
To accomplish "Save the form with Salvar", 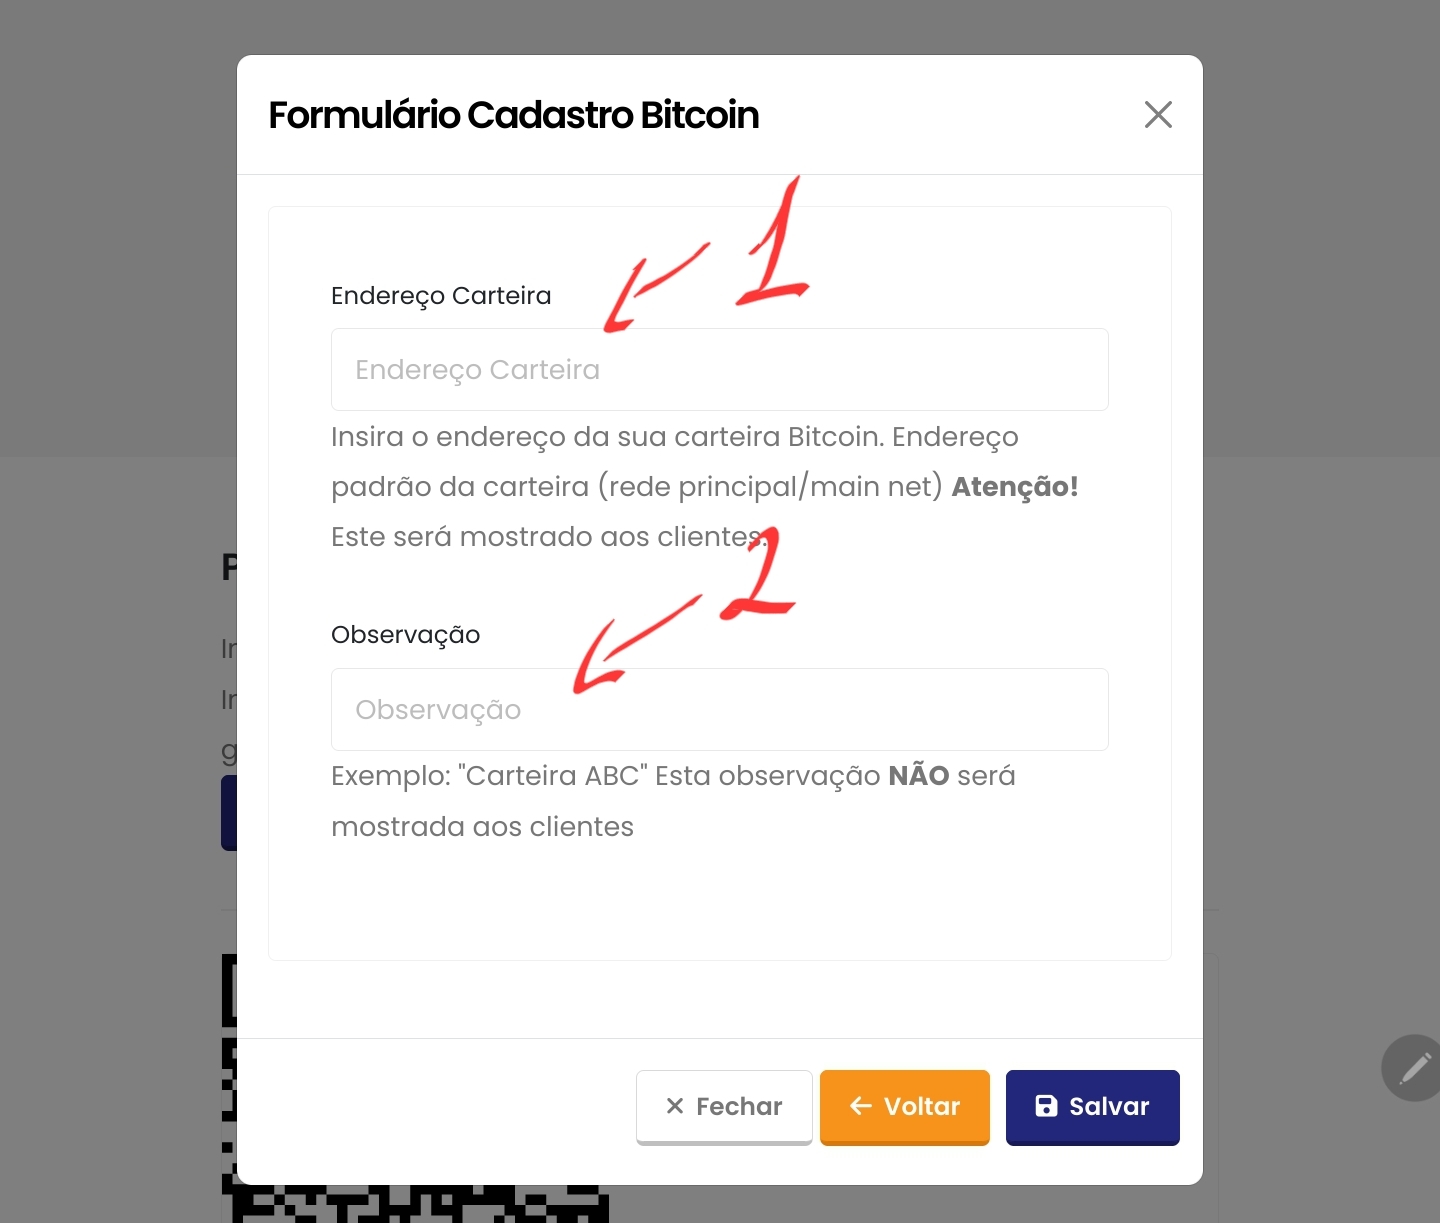I will pyautogui.click(x=1093, y=1107).
